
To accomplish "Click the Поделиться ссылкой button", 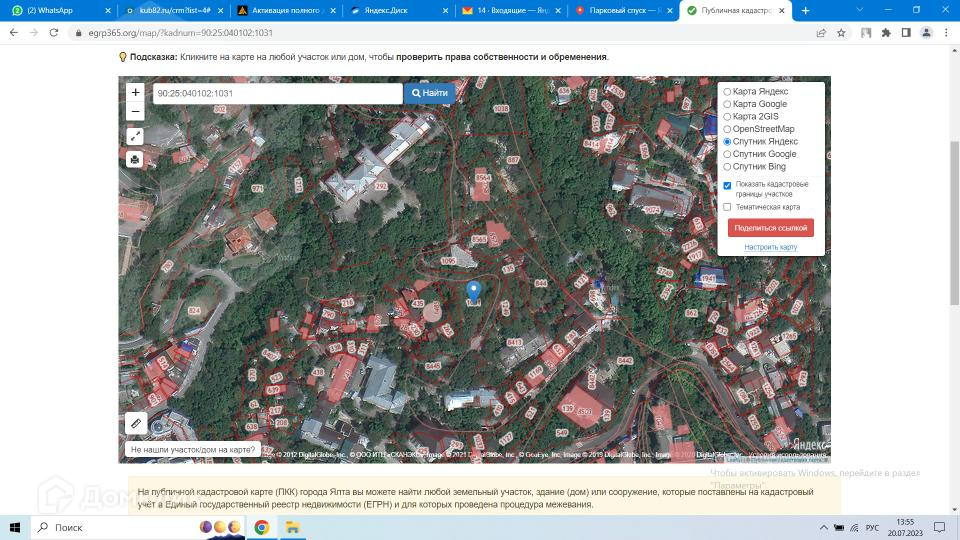I will click(x=770, y=228).
